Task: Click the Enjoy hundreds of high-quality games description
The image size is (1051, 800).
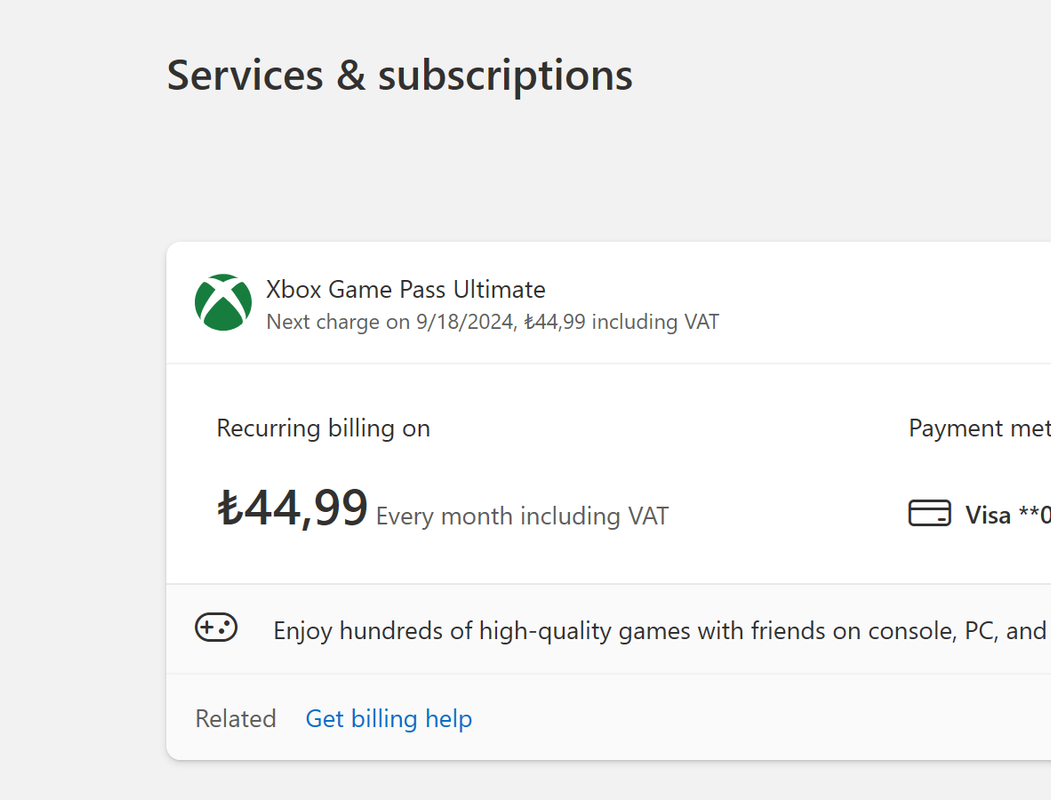Action: point(660,631)
